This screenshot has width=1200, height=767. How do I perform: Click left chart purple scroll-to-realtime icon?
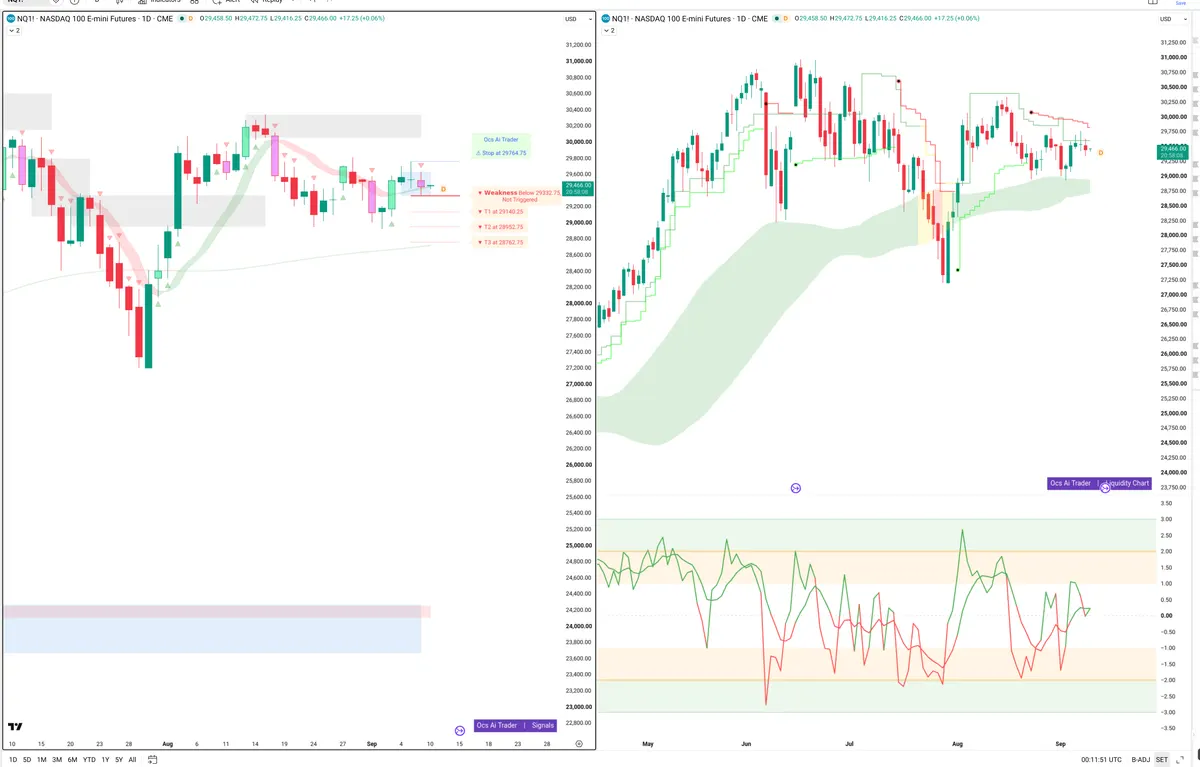click(460, 731)
